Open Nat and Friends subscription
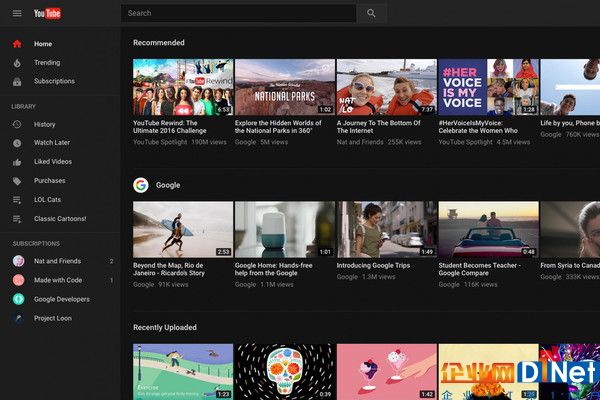600x400 pixels. [57, 261]
